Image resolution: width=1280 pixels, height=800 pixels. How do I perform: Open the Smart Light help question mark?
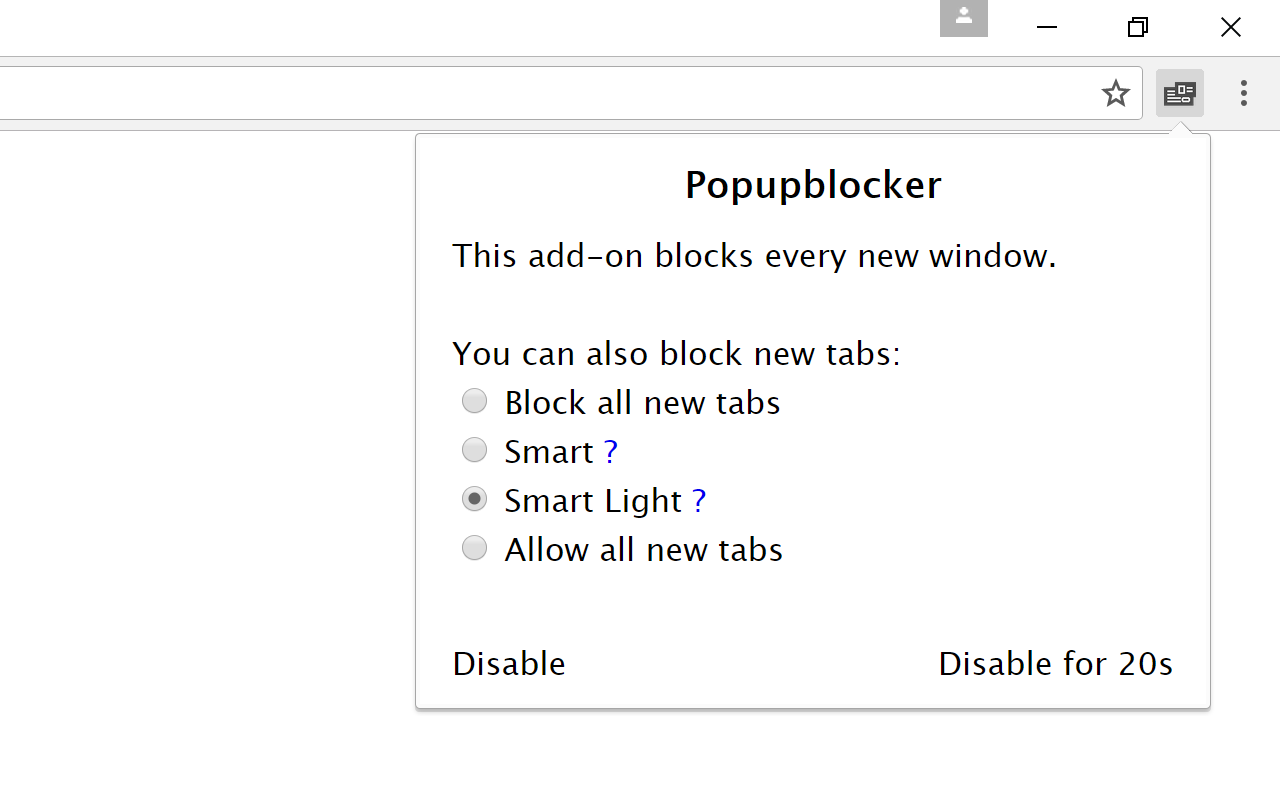click(x=698, y=500)
